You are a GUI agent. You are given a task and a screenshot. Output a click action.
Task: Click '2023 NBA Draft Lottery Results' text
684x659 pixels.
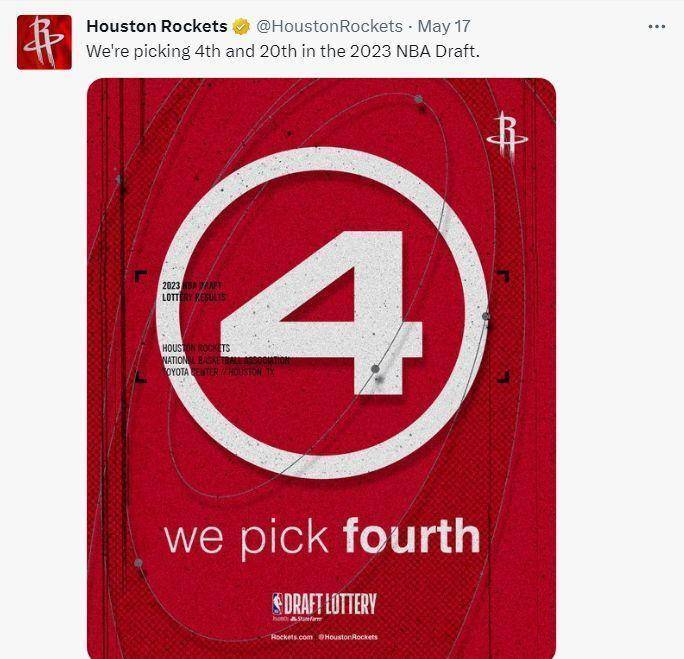(194, 291)
